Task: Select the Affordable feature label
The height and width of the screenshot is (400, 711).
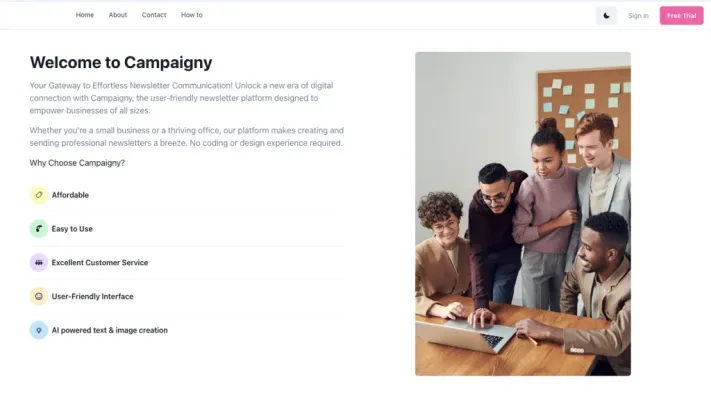Action: 70,195
